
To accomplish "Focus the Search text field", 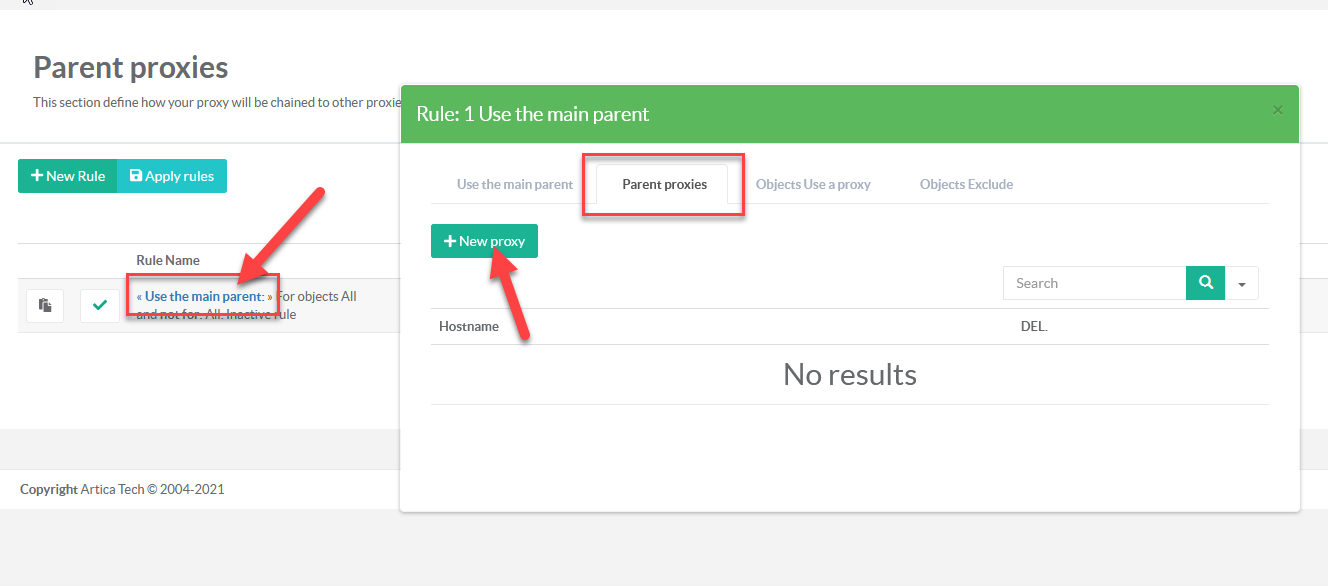I will pos(1094,283).
